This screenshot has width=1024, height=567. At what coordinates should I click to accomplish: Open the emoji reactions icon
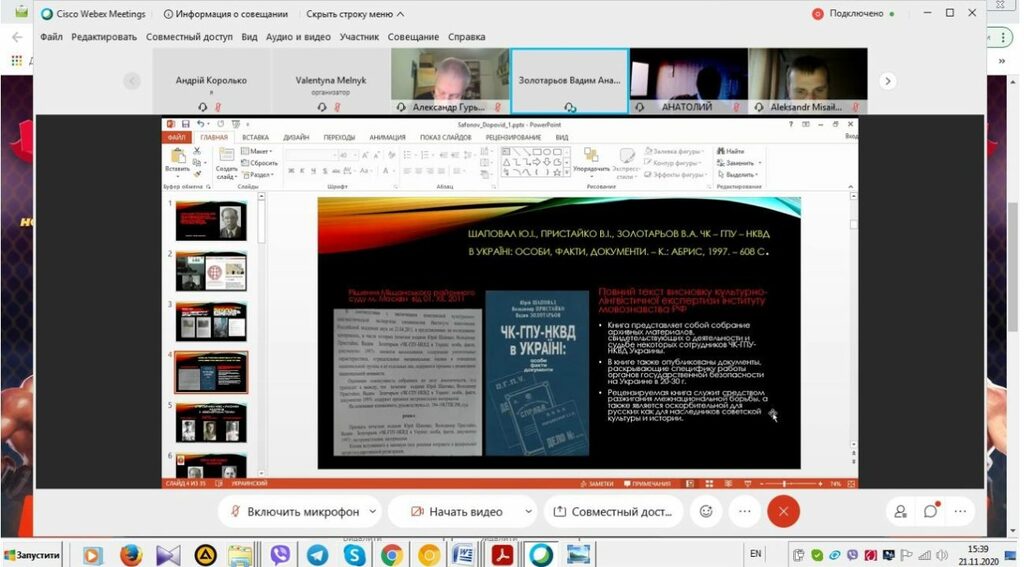click(706, 511)
